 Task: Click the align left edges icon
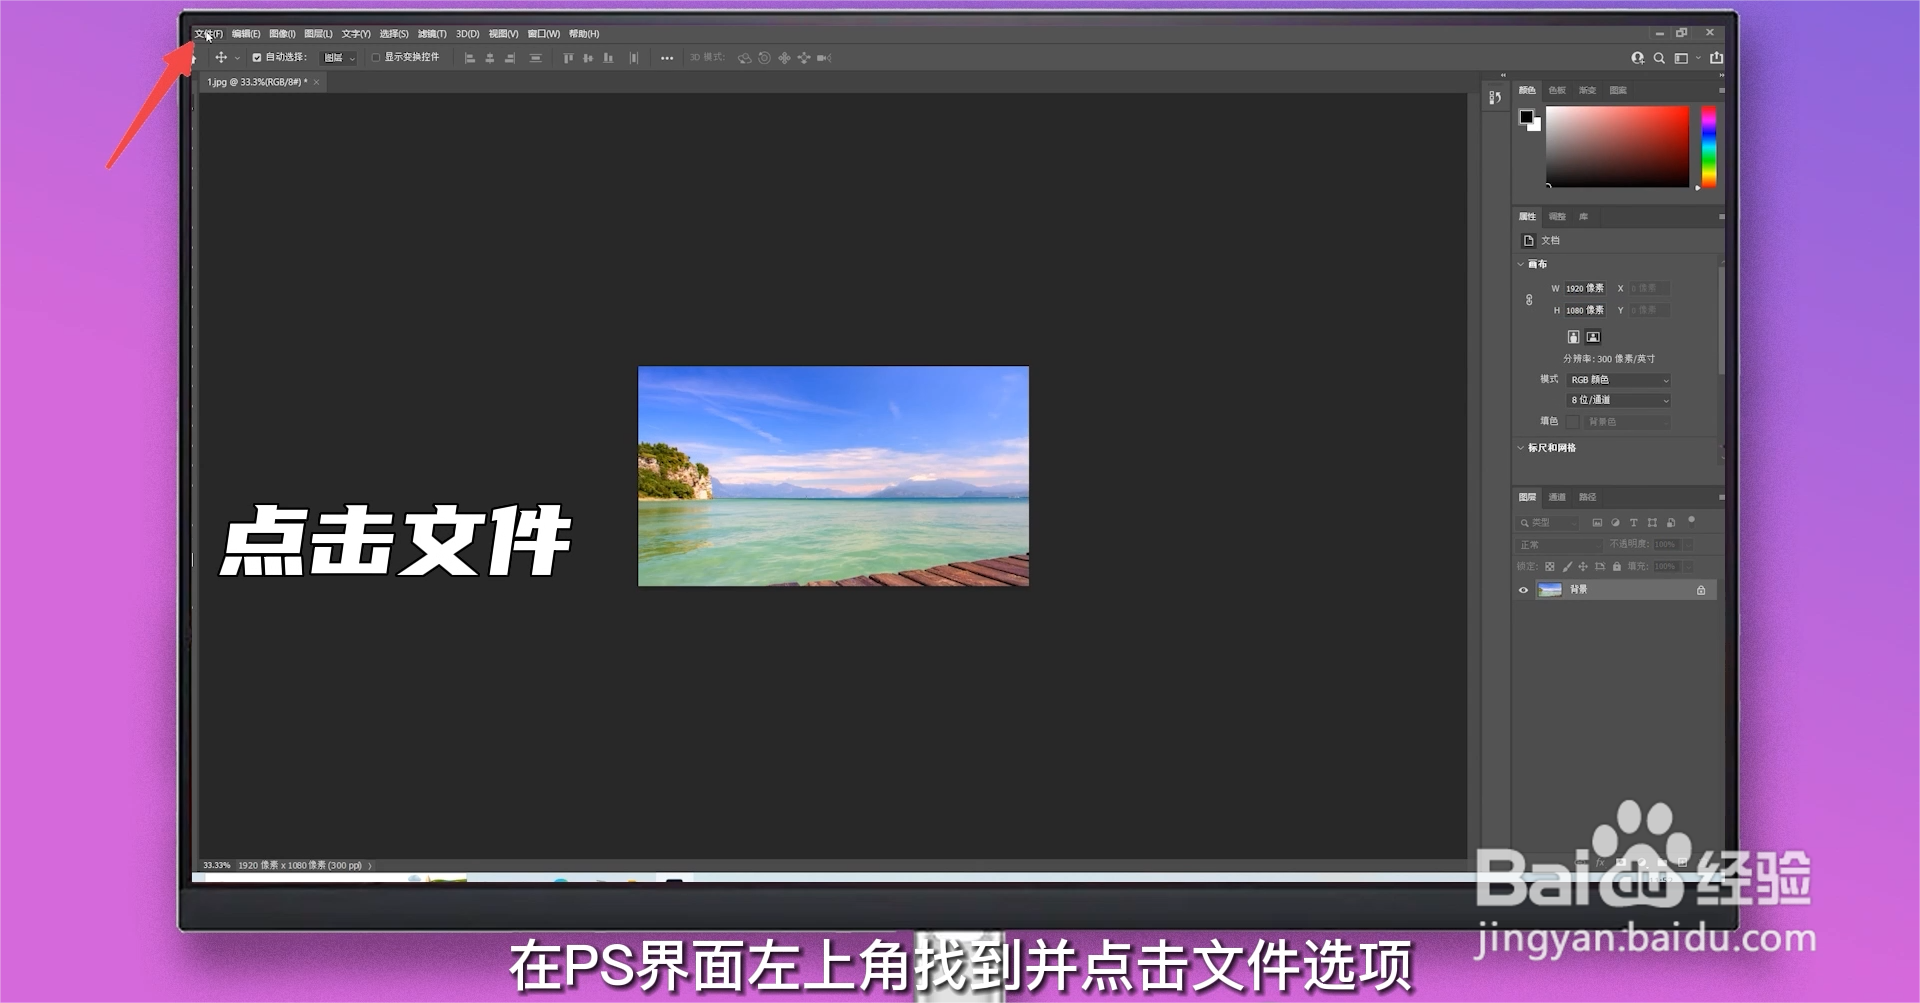470,58
